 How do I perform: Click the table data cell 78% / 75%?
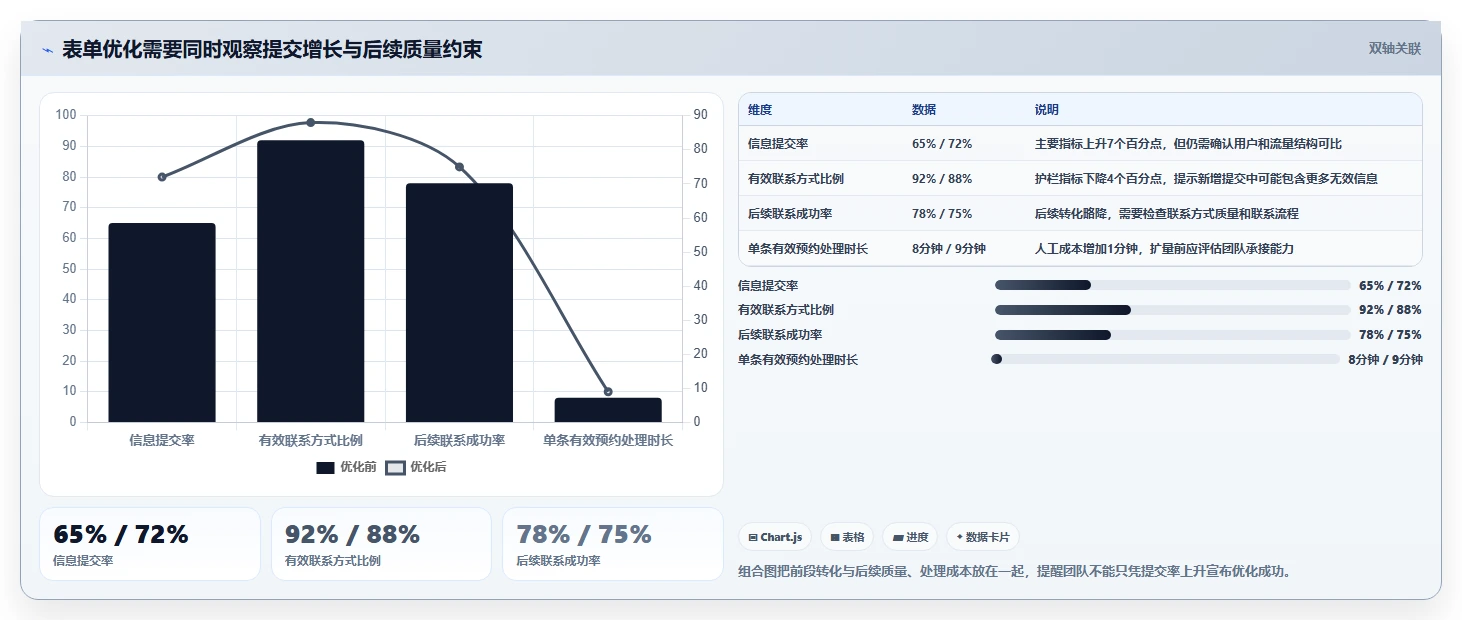point(942,214)
